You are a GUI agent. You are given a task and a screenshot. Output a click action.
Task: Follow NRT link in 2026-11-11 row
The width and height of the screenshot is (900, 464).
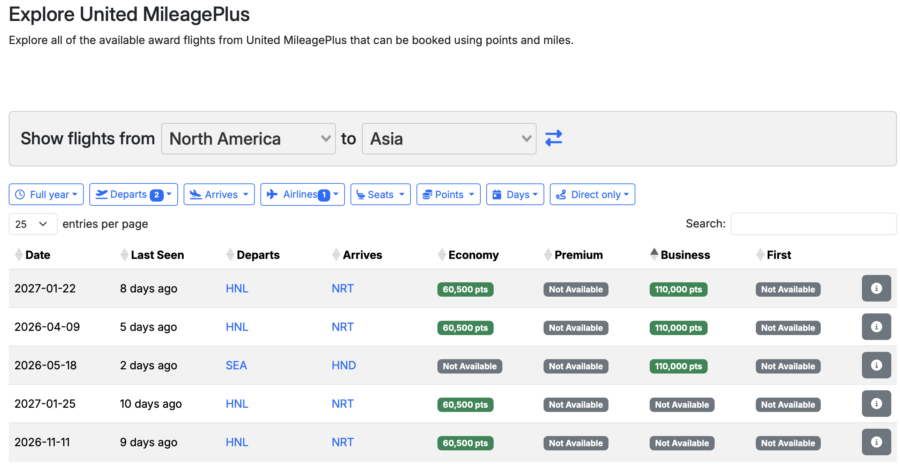[x=343, y=442]
